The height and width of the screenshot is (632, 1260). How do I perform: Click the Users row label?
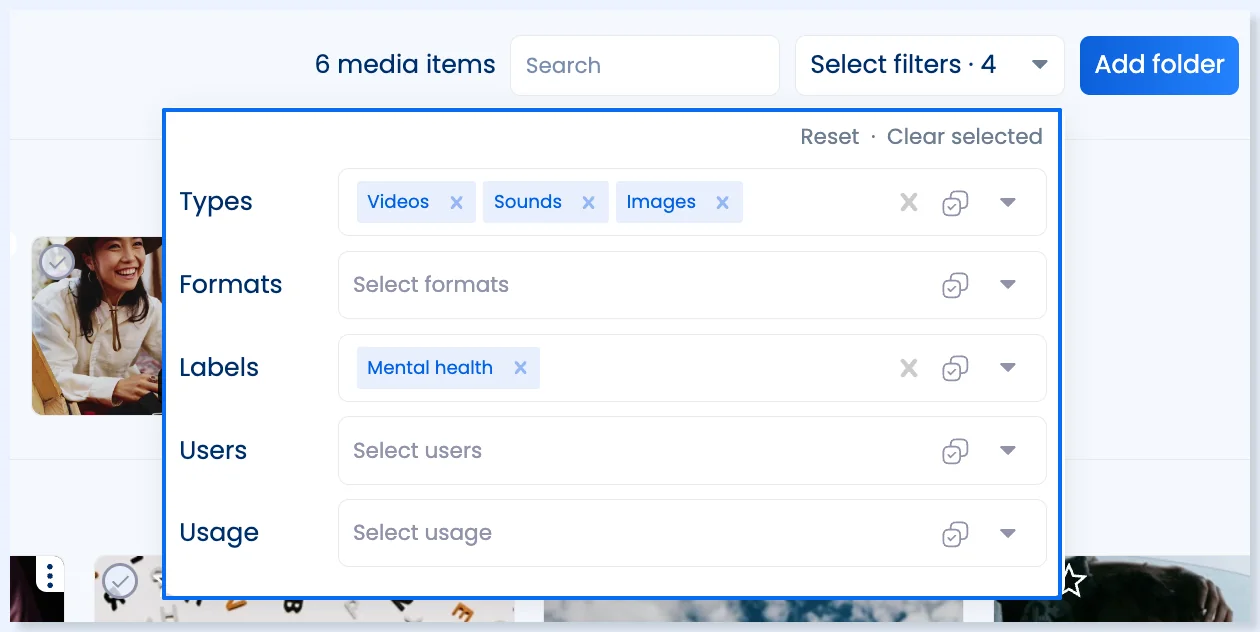(213, 451)
